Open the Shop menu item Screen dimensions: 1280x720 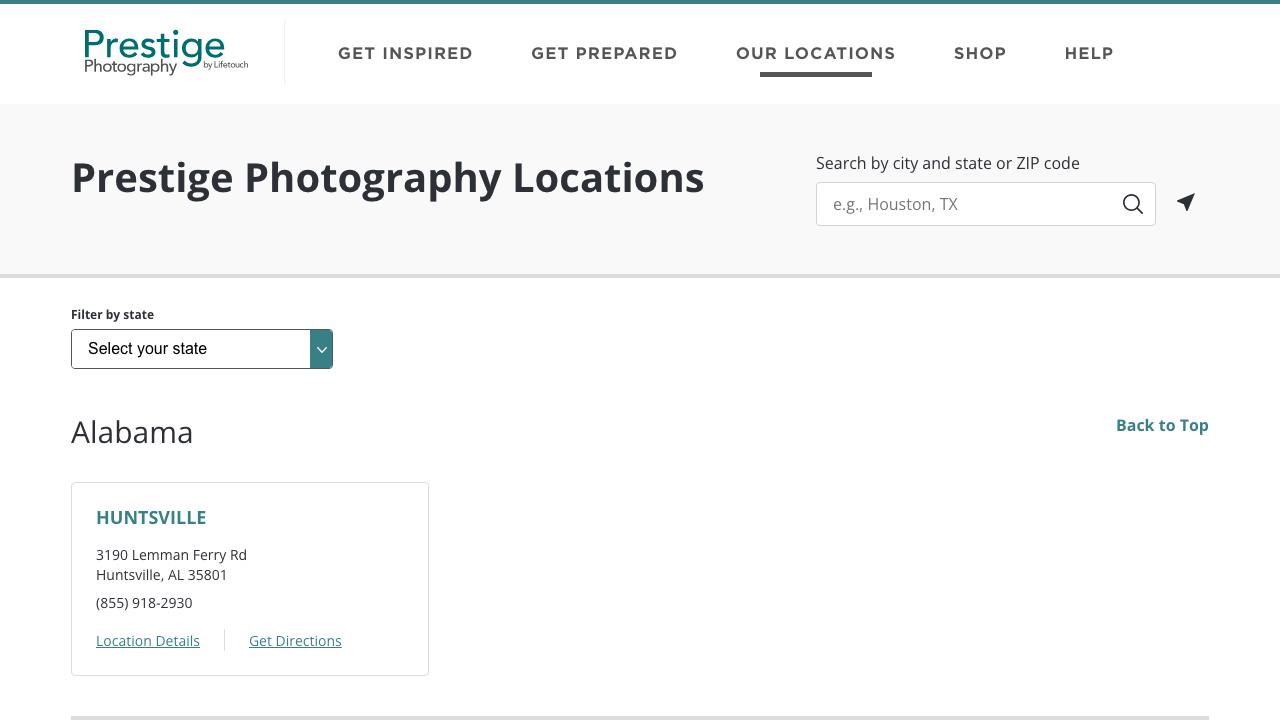pos(980,53)
